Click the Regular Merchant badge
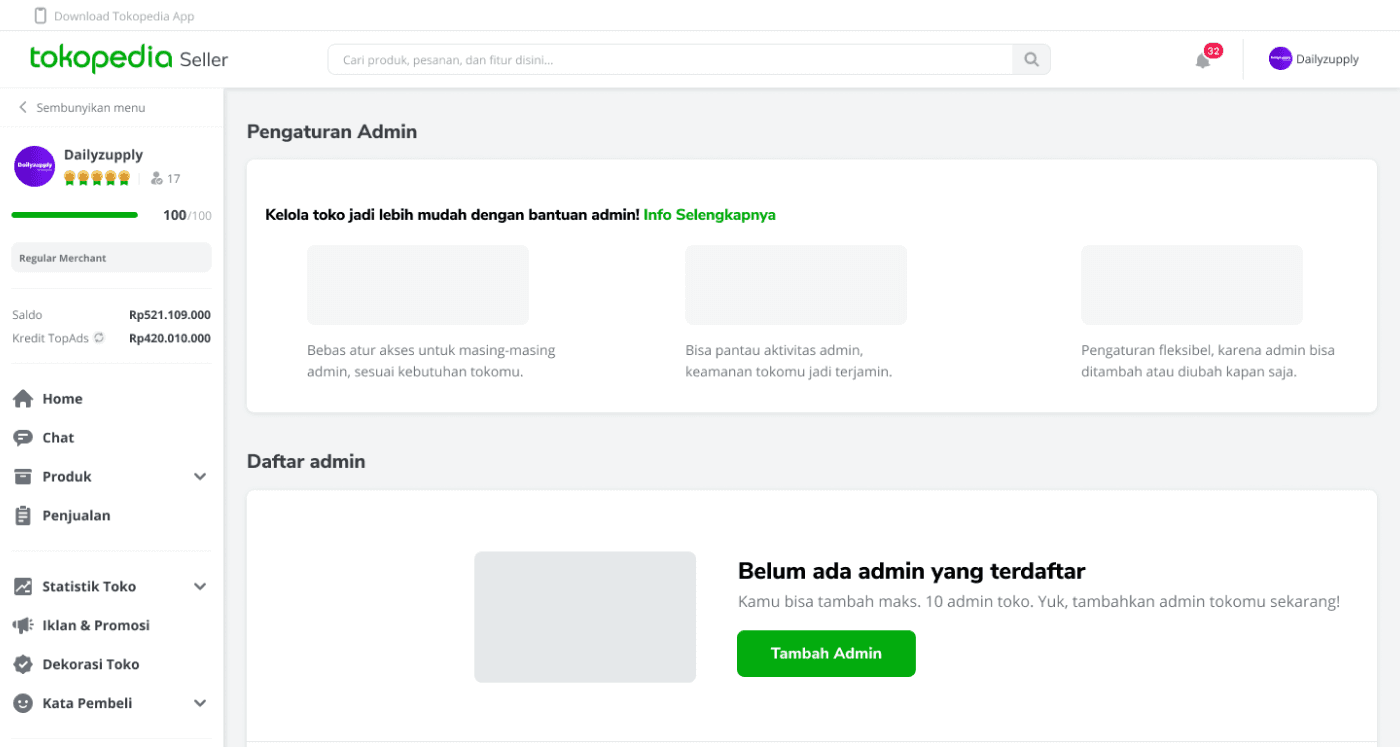This screenshot has height=747, width=1400. pyautogui.click(x=111, y=257)
